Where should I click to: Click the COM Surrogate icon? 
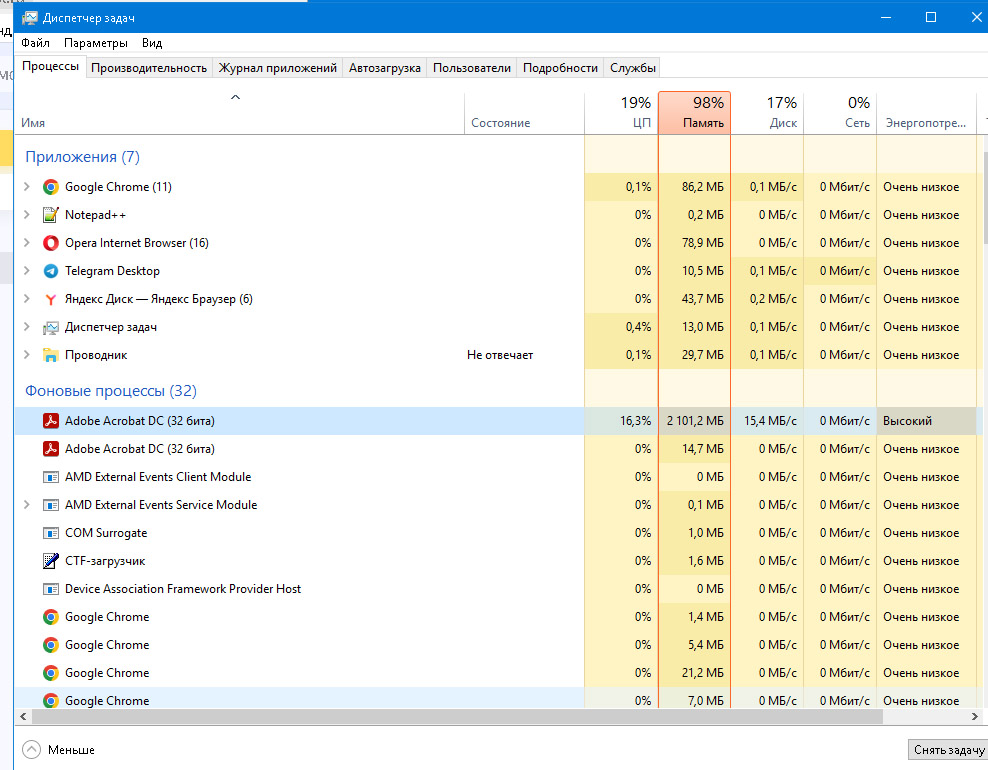pyautogui.click(x=50, y=533)
